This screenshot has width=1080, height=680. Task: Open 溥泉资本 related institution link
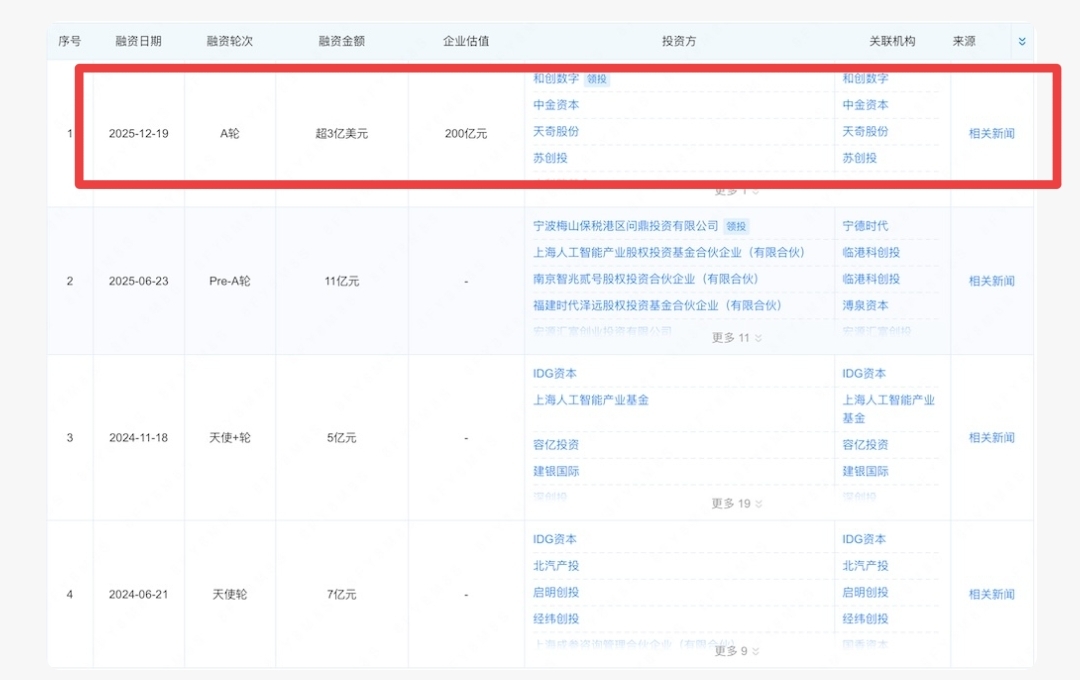point(865,305)
